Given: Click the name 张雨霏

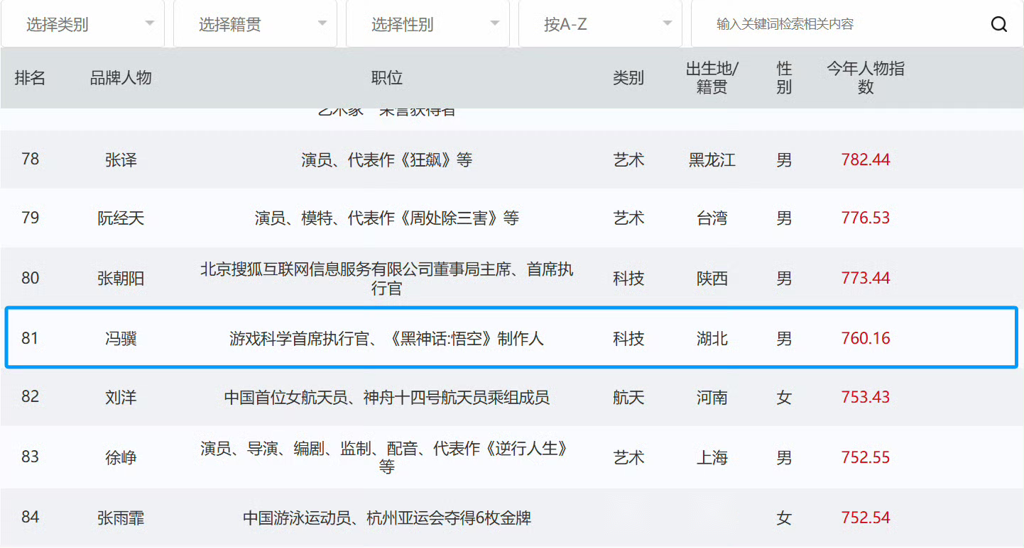Looking at the screenshot, I should pos(121,518).
